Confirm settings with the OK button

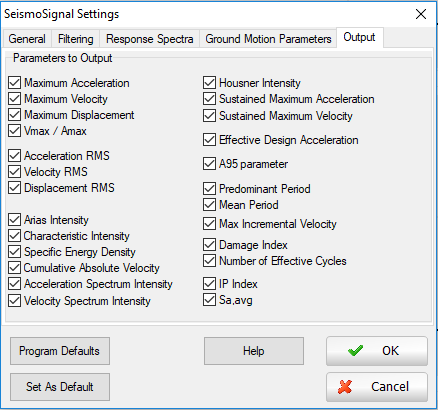click(x=377, y=351)
